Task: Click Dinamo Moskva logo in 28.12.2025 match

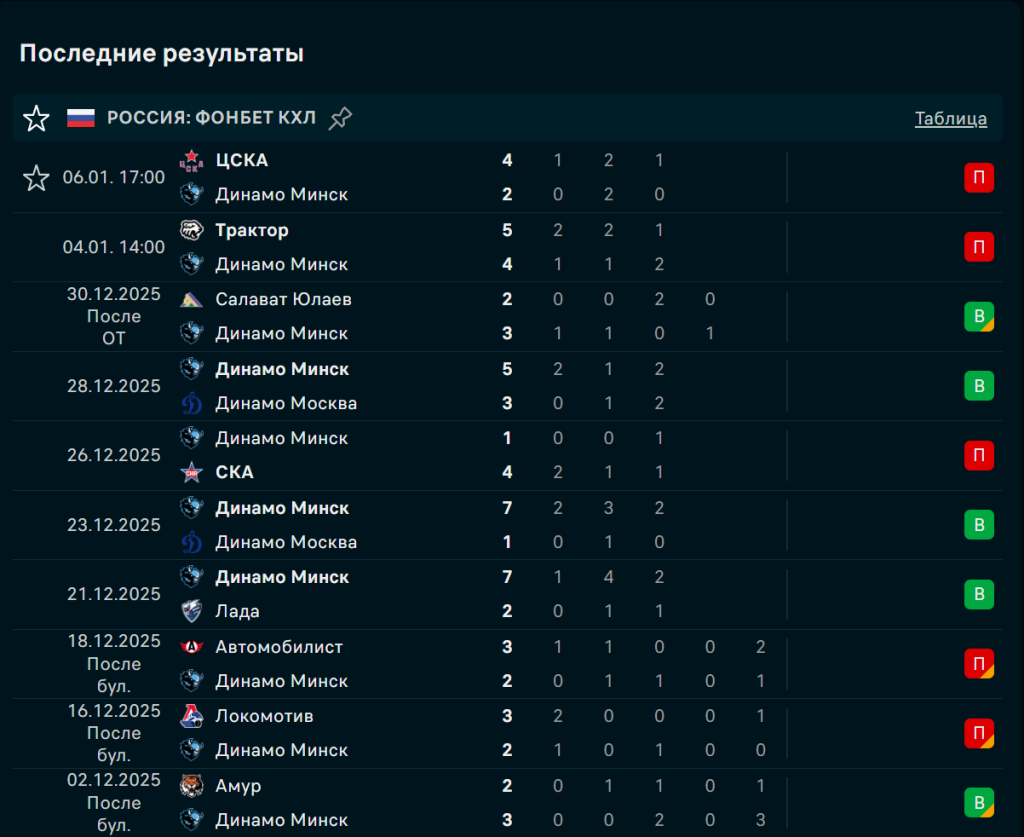Action: (x=191, y=404)
